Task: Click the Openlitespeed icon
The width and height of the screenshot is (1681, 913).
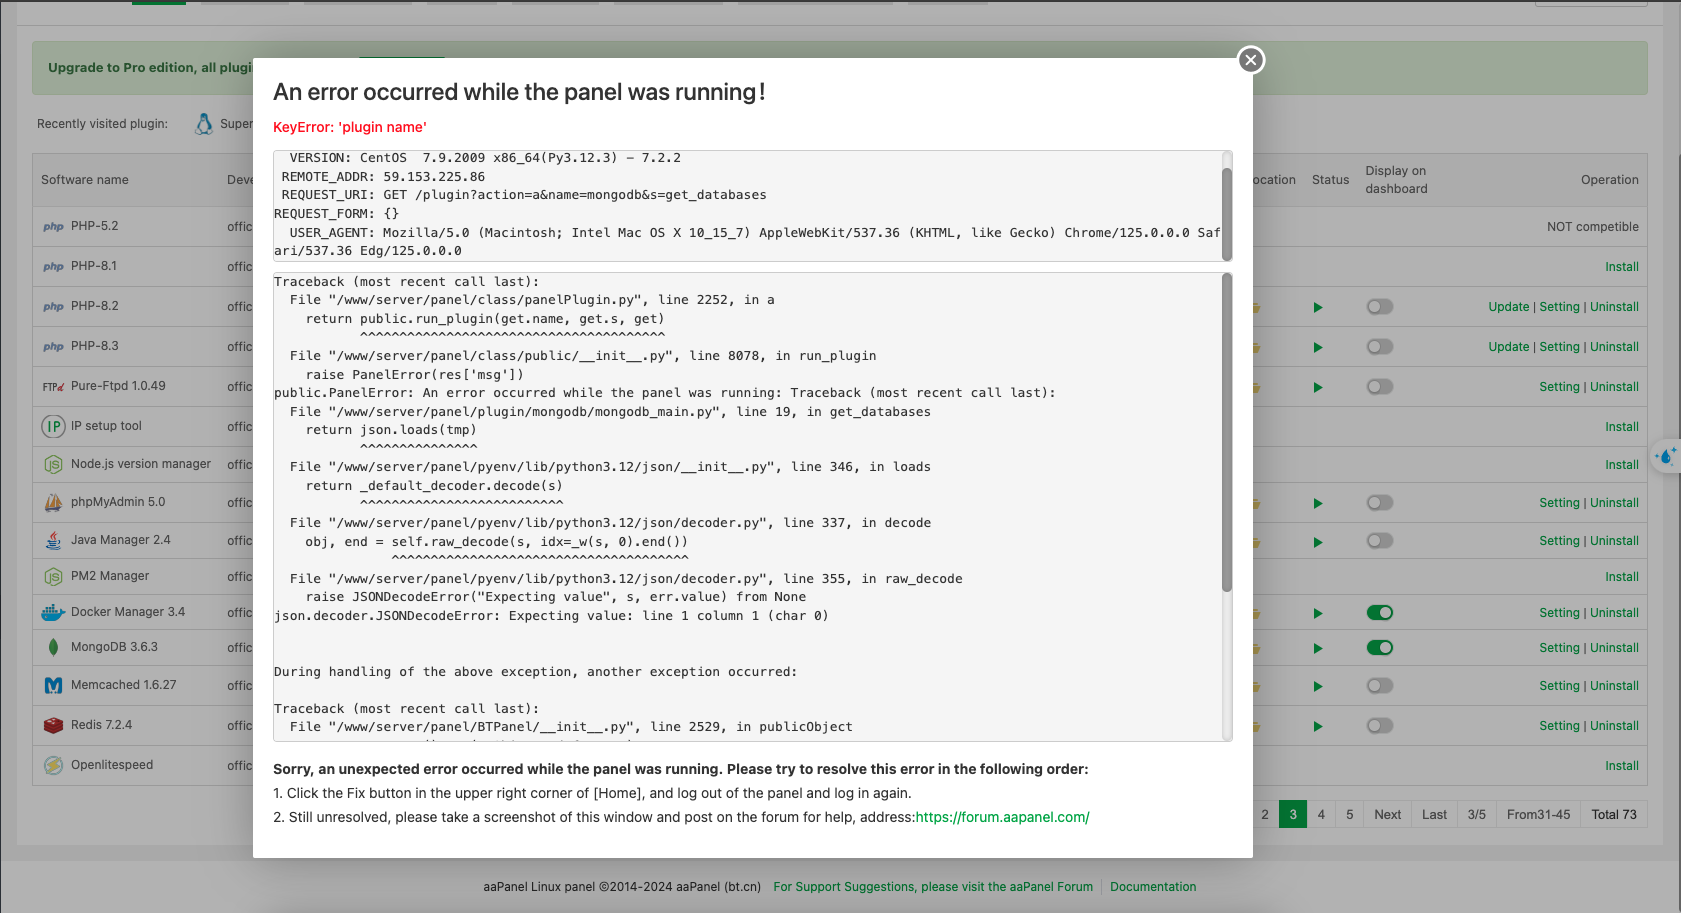Action: [x=53, y=765]
